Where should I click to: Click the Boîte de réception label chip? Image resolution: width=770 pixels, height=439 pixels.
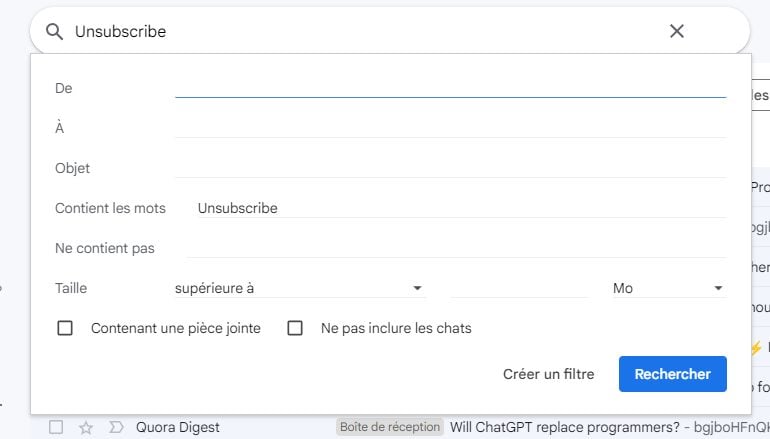pos(390,427)
